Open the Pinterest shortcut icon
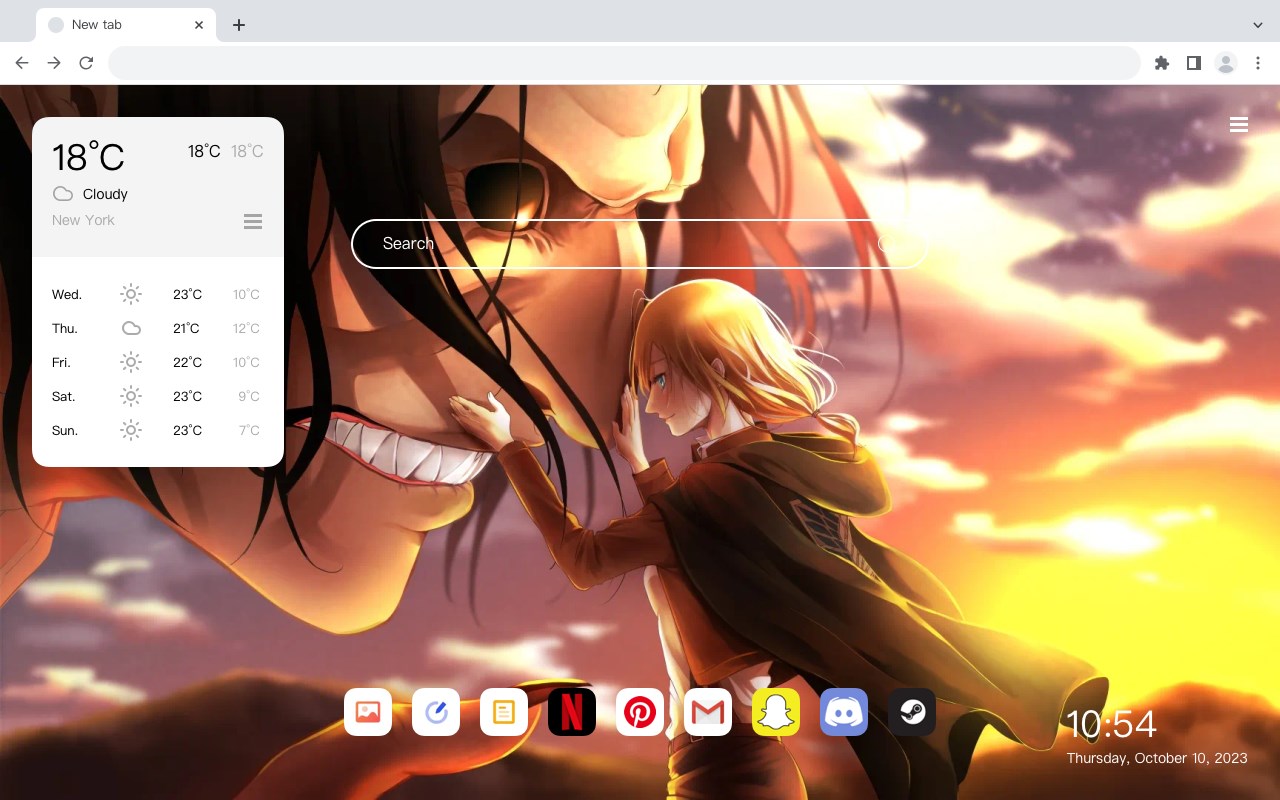This screenshot has width=1280, height=800. tap(640, 712)
